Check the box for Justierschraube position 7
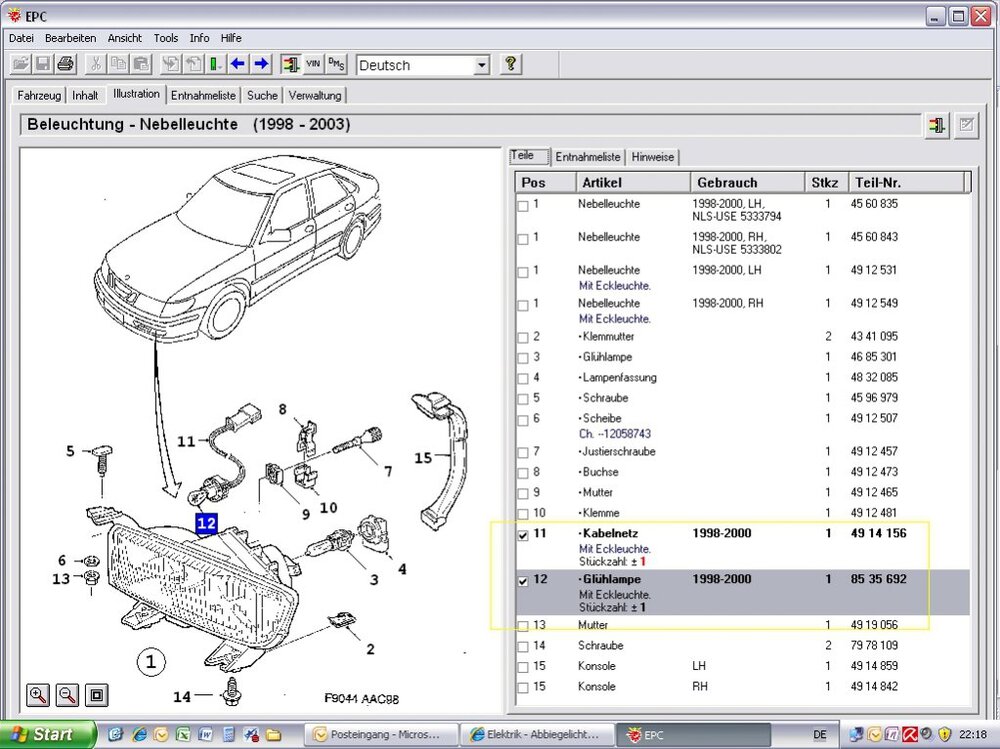1000x749 pixels. [523, 452]
